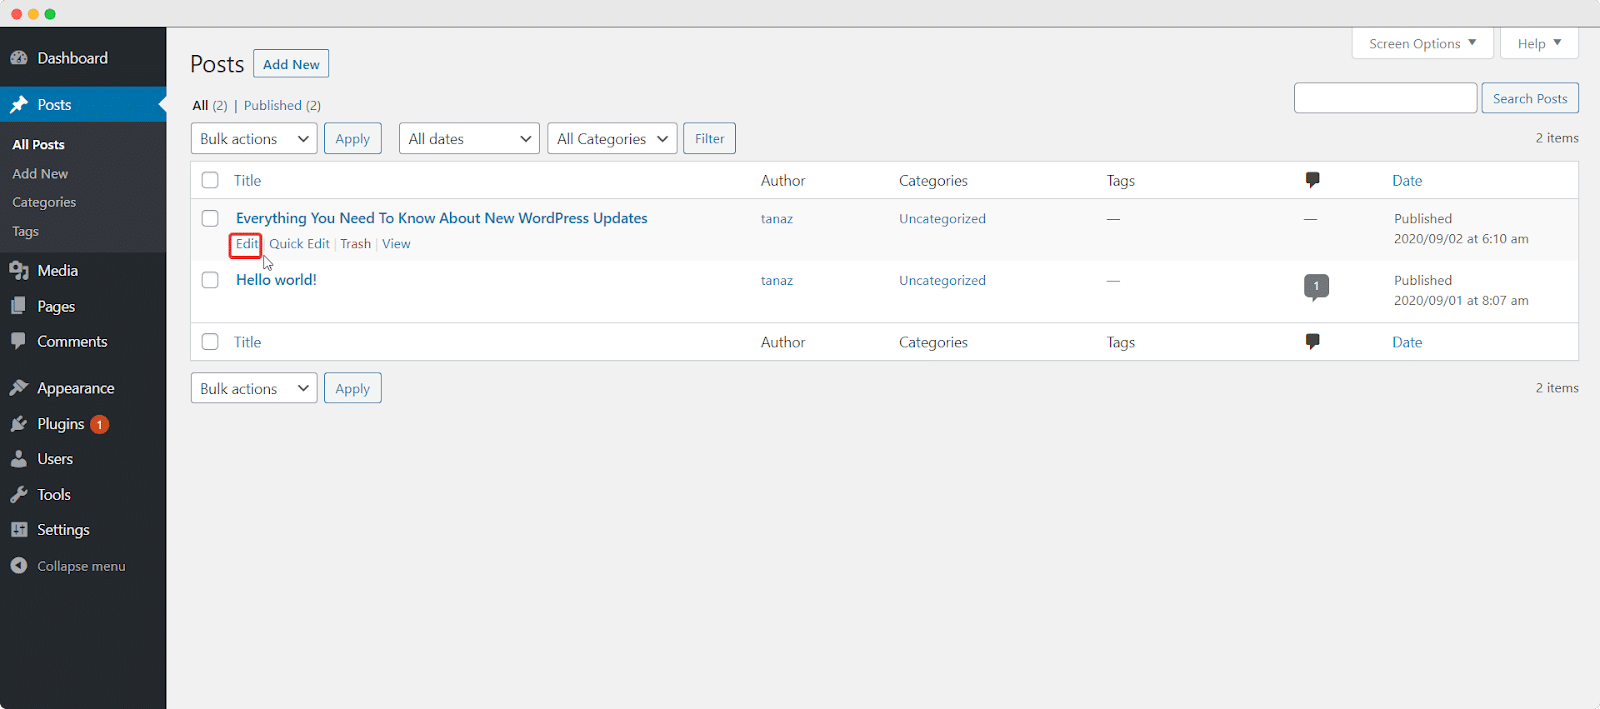Image resolution: width=1600 pixels, height=709 pixels.
Task: Click the Plugins plug icon
Action: [19, 424]
